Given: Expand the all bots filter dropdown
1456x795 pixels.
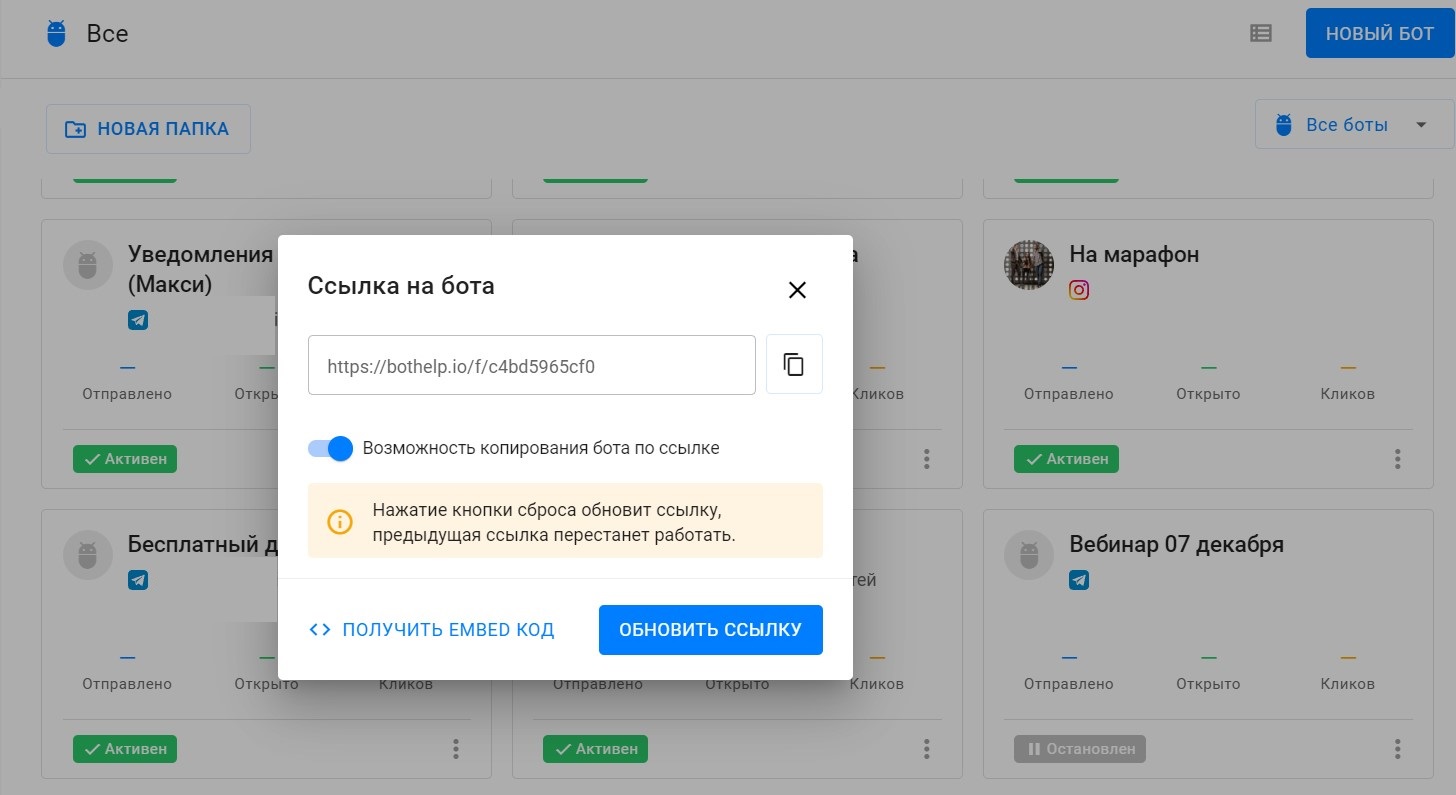Looking at the screenshot, I should (x=1354, y=125).
